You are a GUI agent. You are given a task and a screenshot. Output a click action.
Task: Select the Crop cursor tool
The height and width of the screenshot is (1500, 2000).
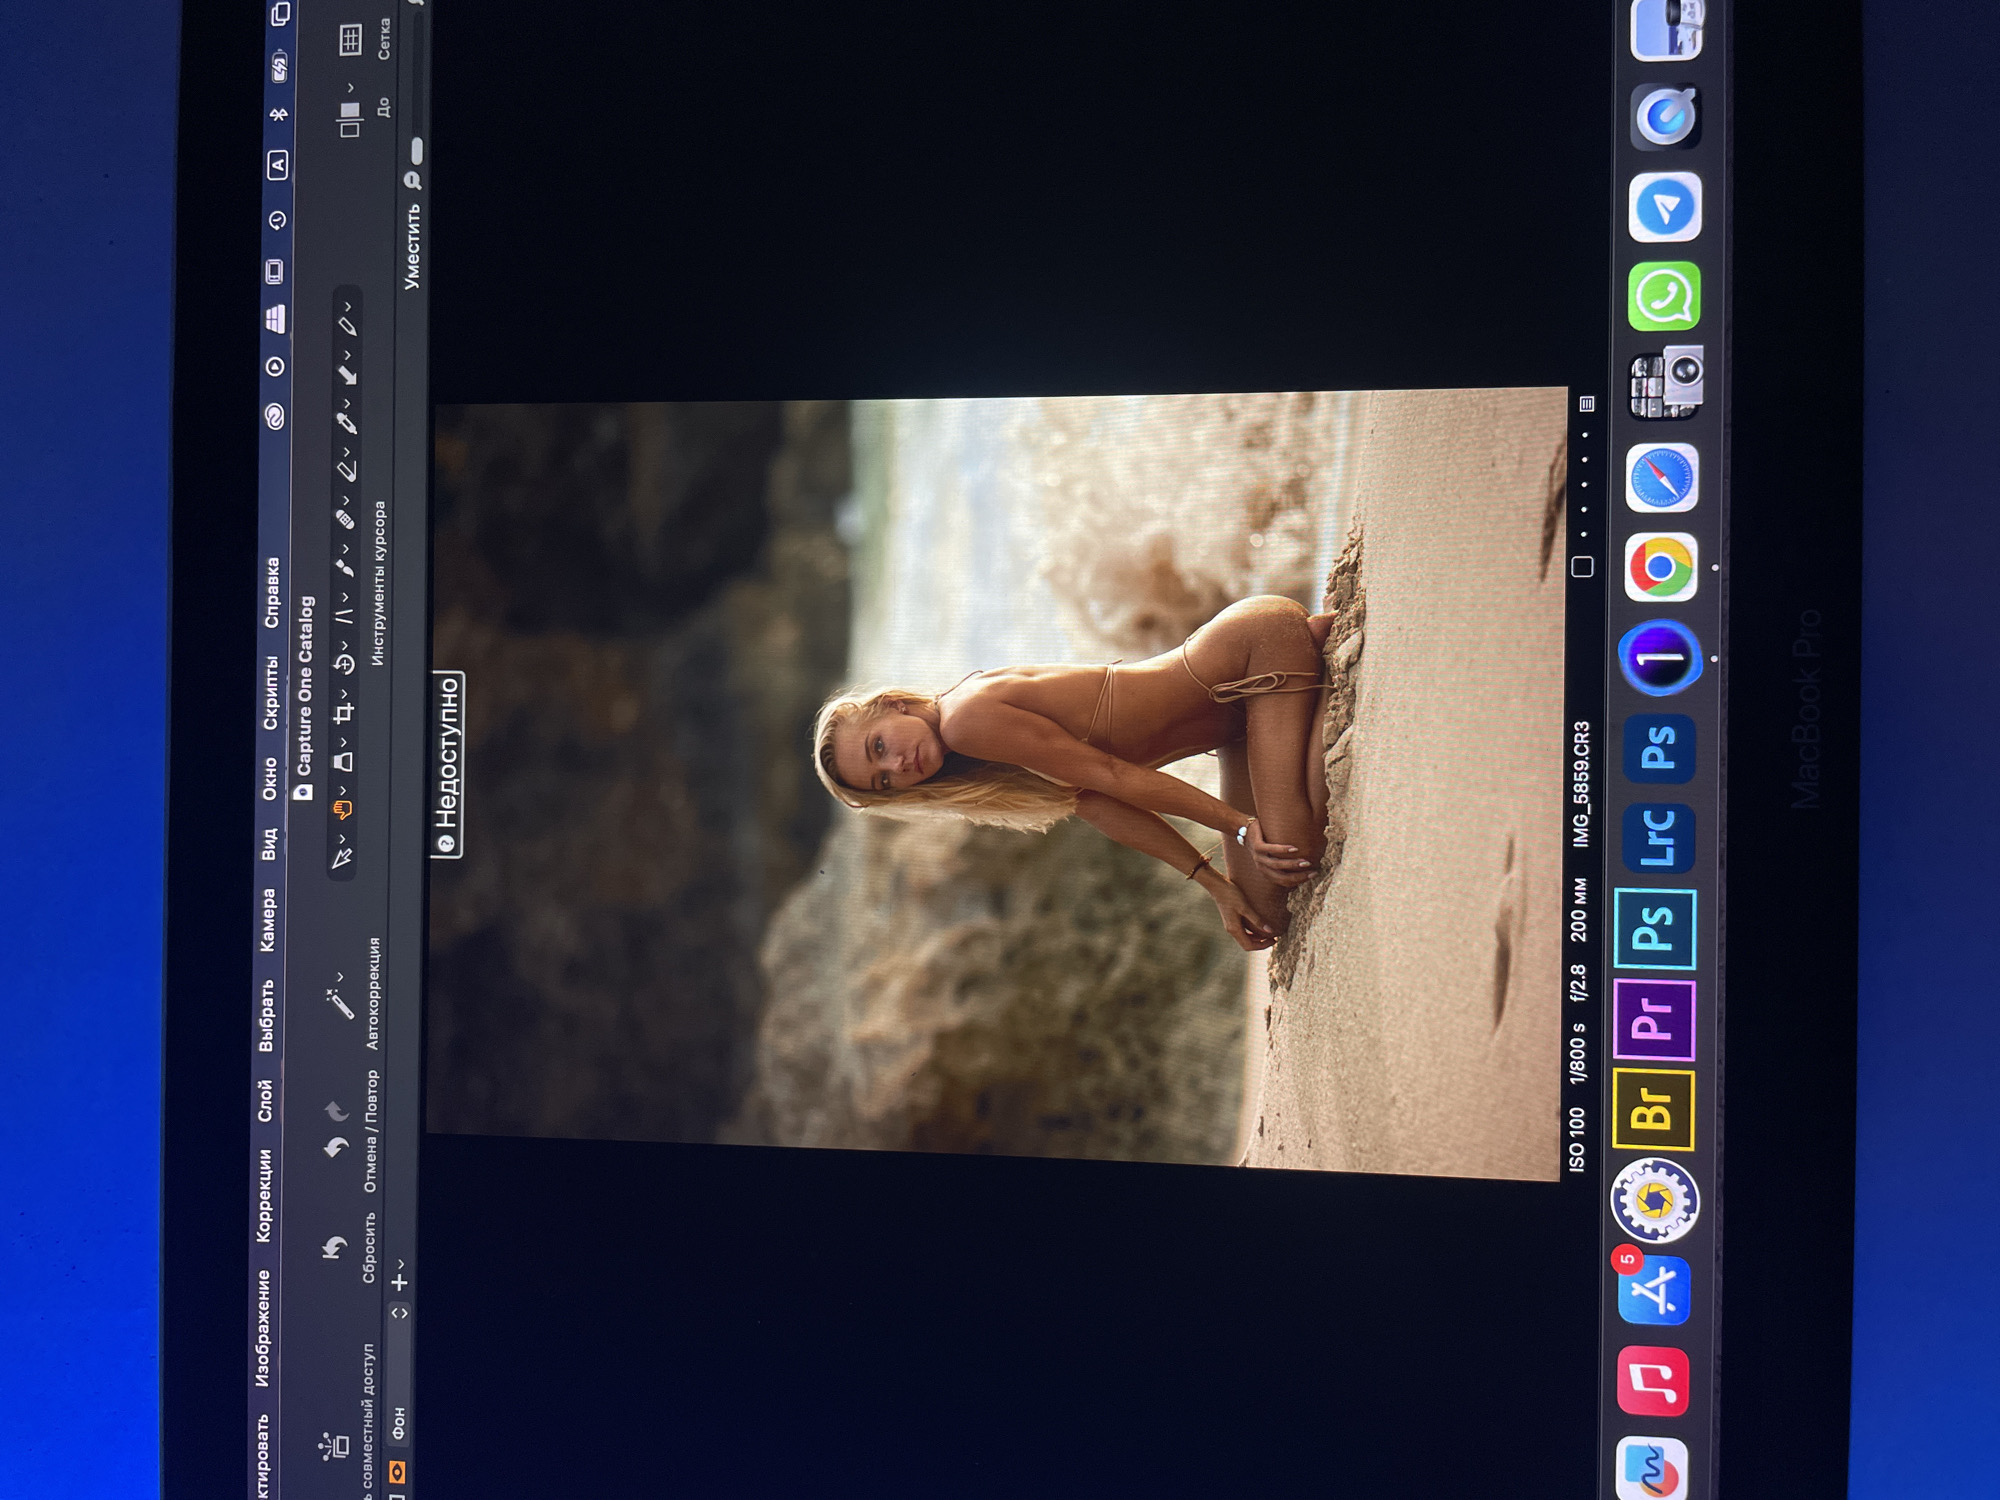coord(344,713)
